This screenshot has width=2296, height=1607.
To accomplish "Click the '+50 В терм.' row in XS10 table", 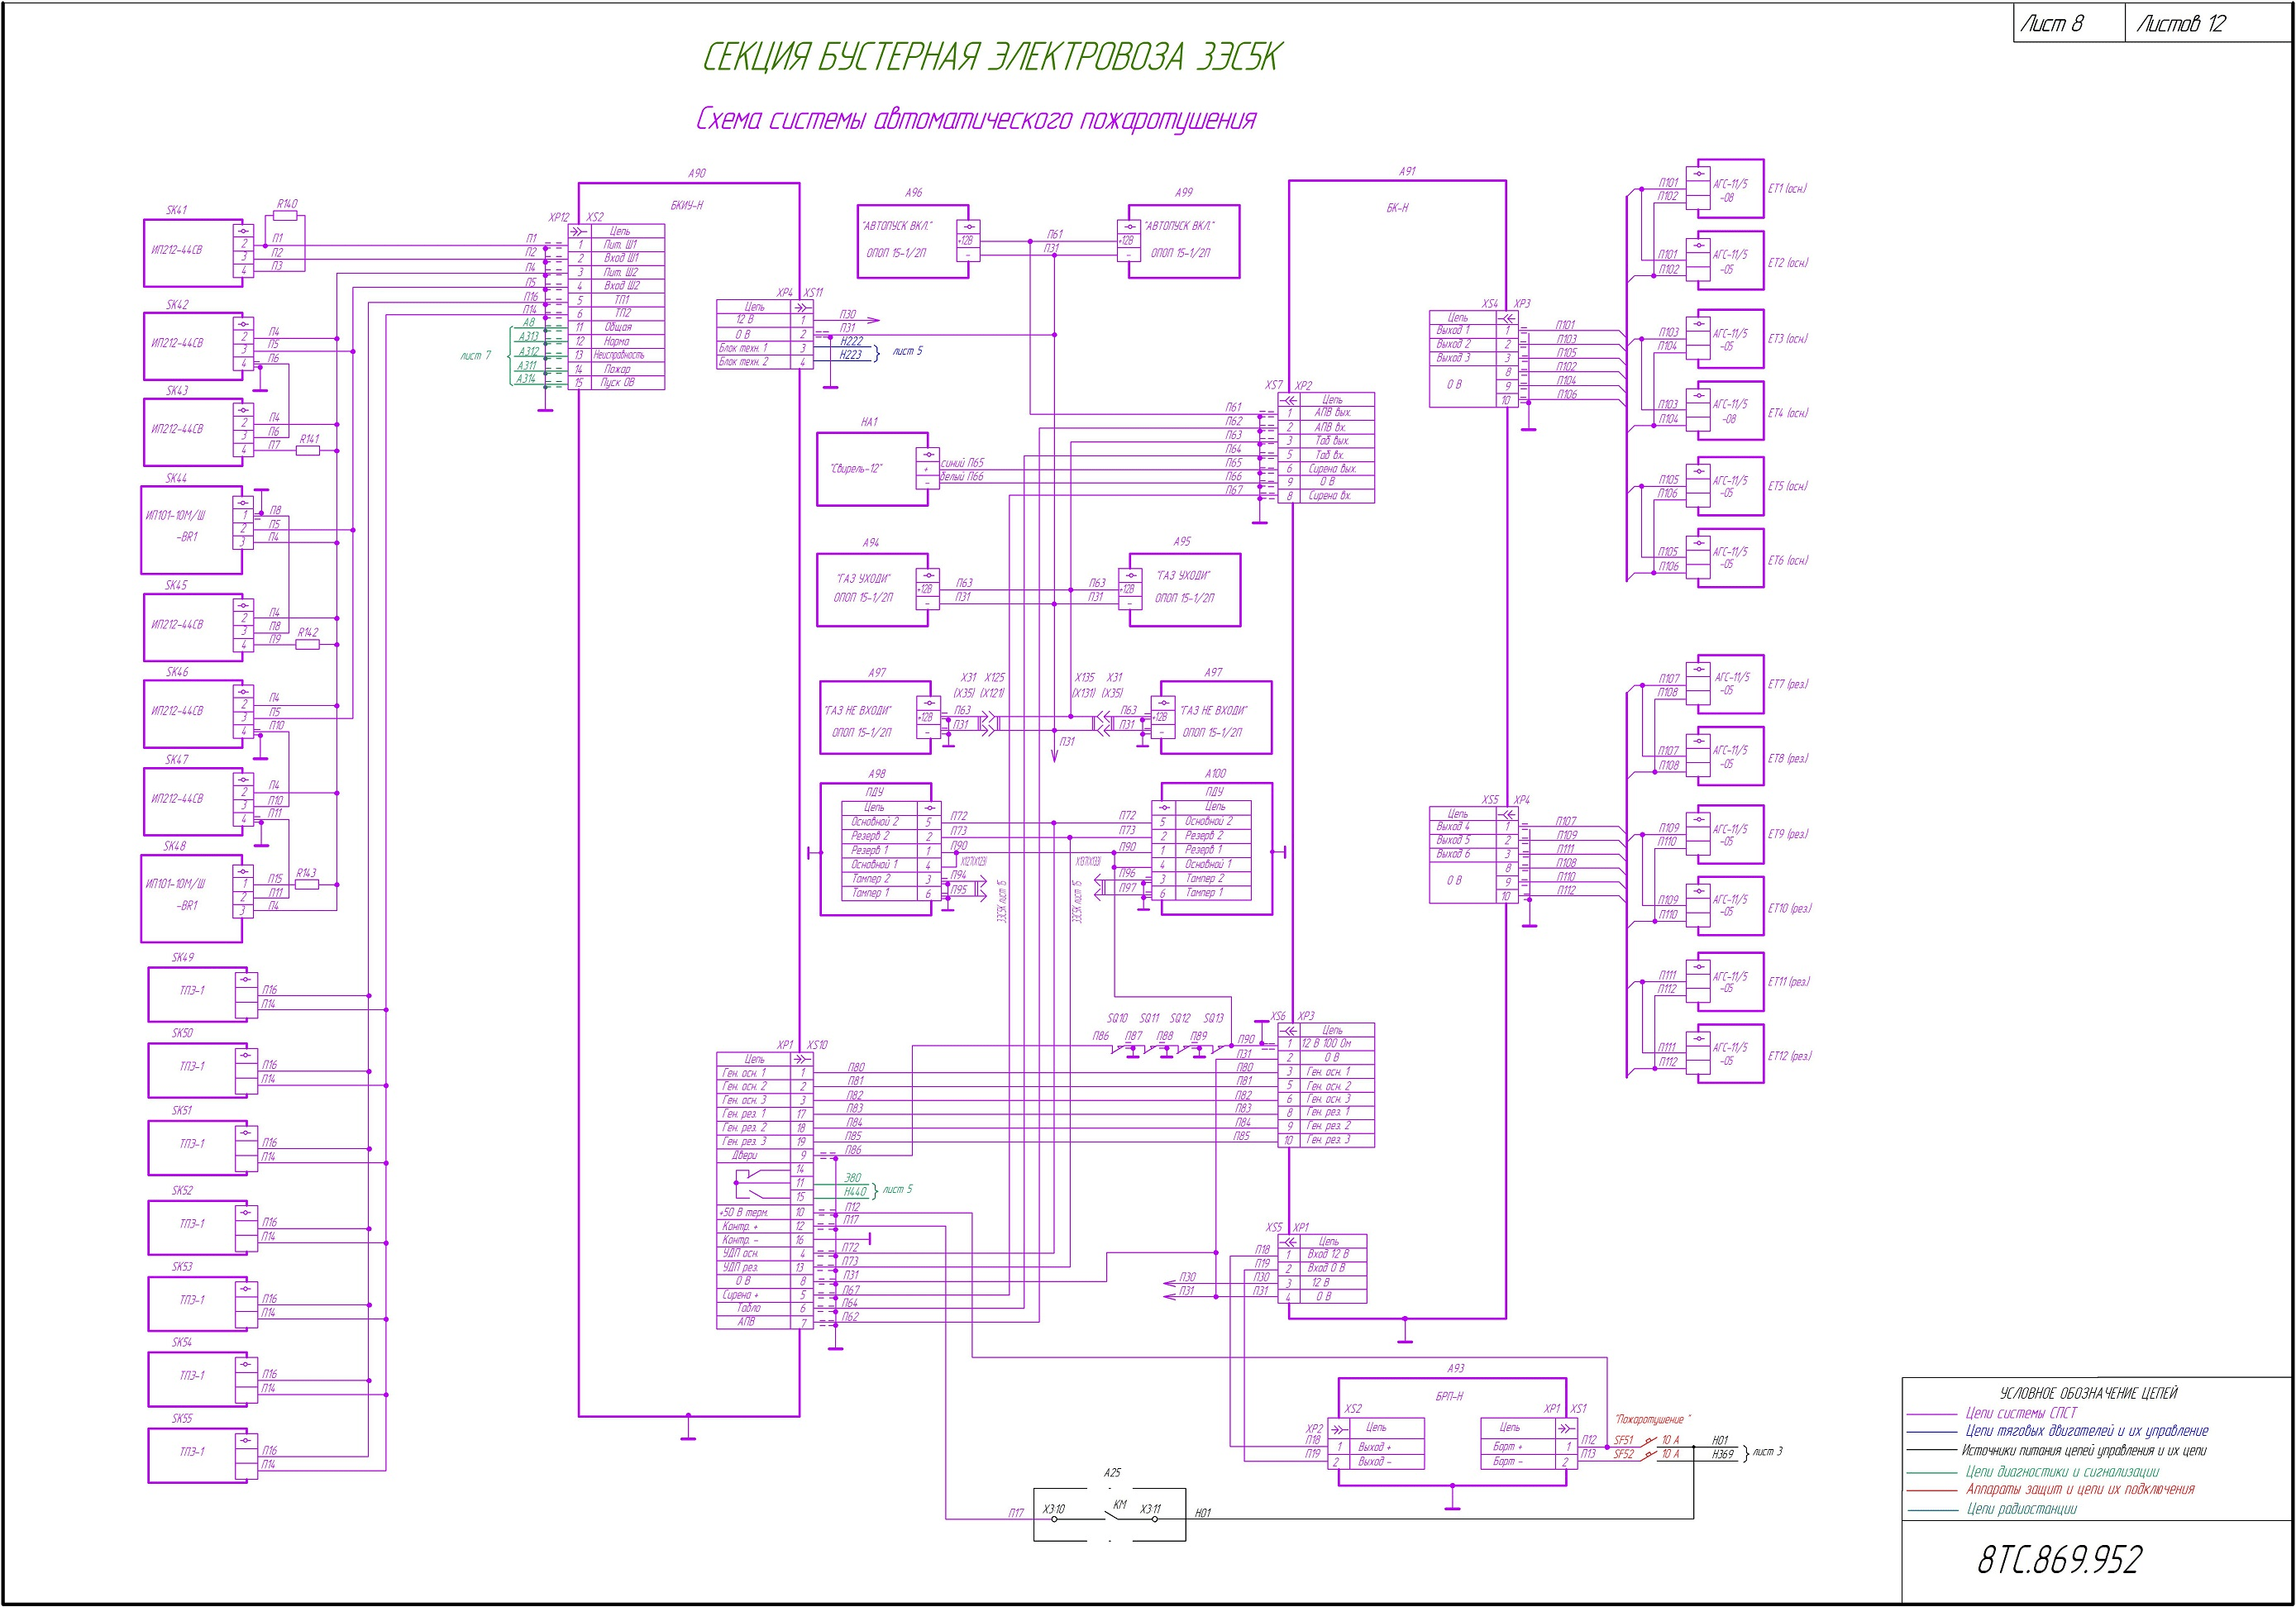I will (763, 1212).
